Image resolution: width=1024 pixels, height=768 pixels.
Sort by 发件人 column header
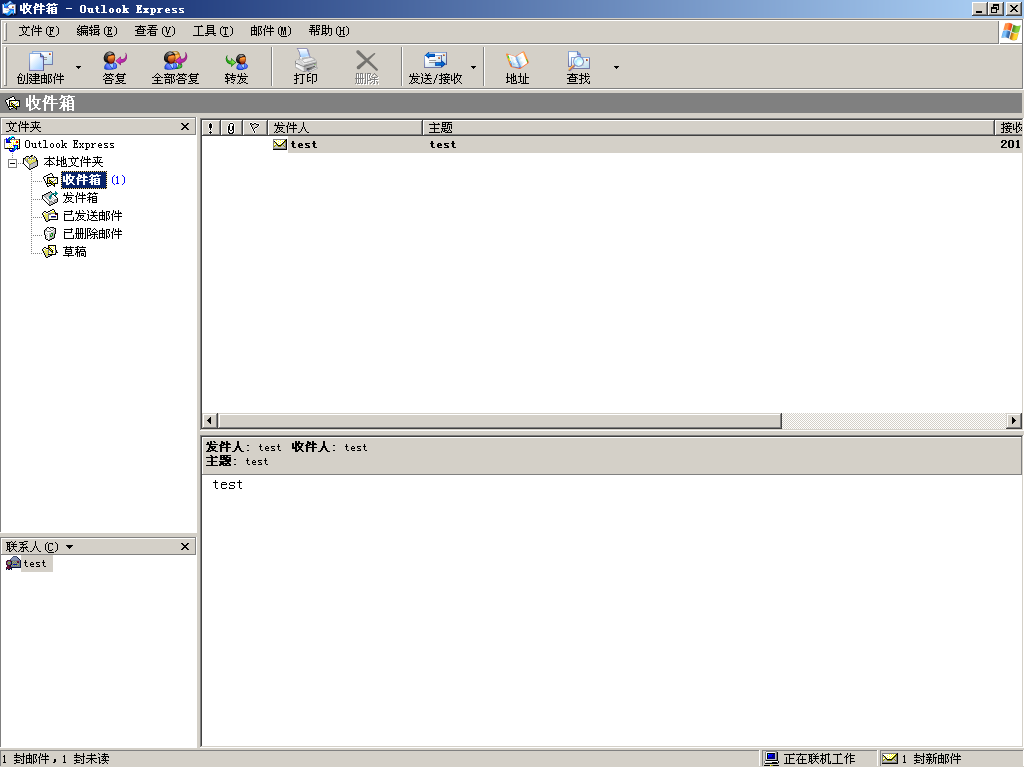tap(345, 128)
